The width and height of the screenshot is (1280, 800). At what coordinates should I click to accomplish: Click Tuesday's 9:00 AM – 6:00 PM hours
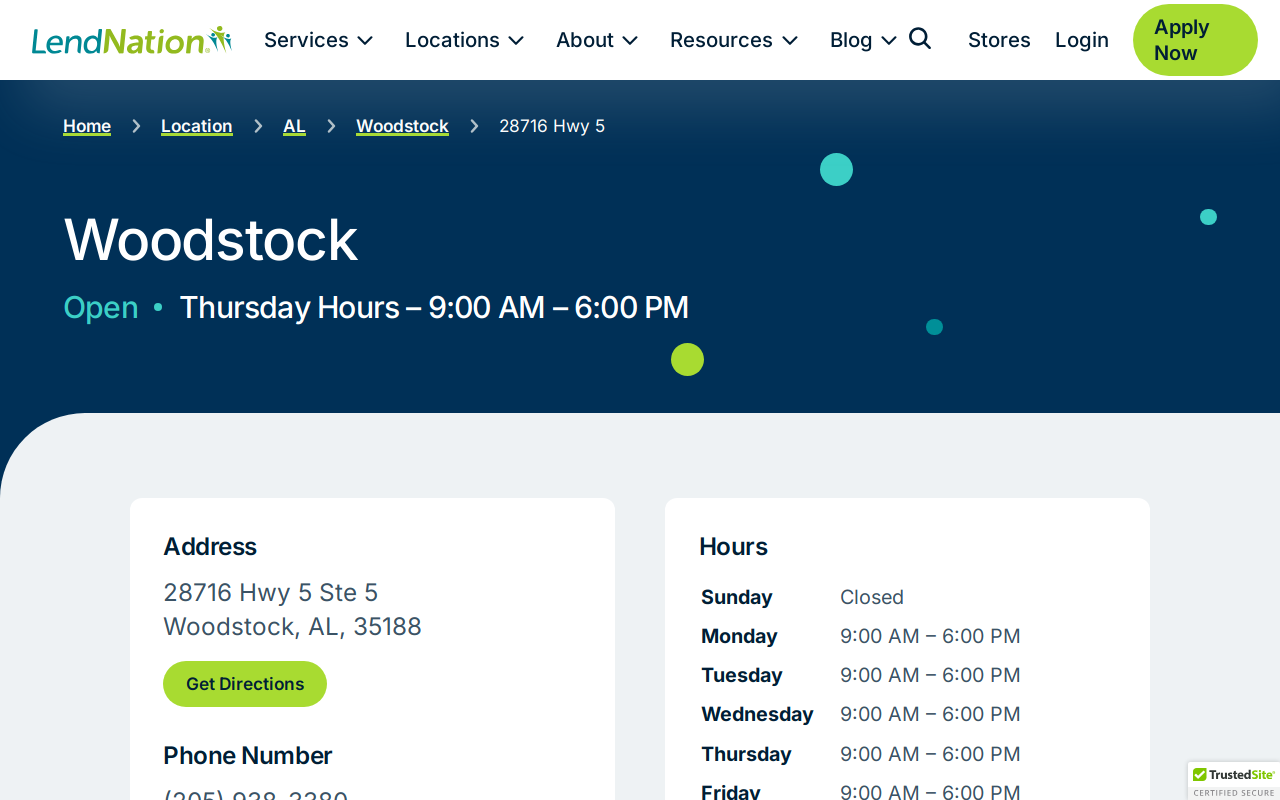[x=930, y=675]
